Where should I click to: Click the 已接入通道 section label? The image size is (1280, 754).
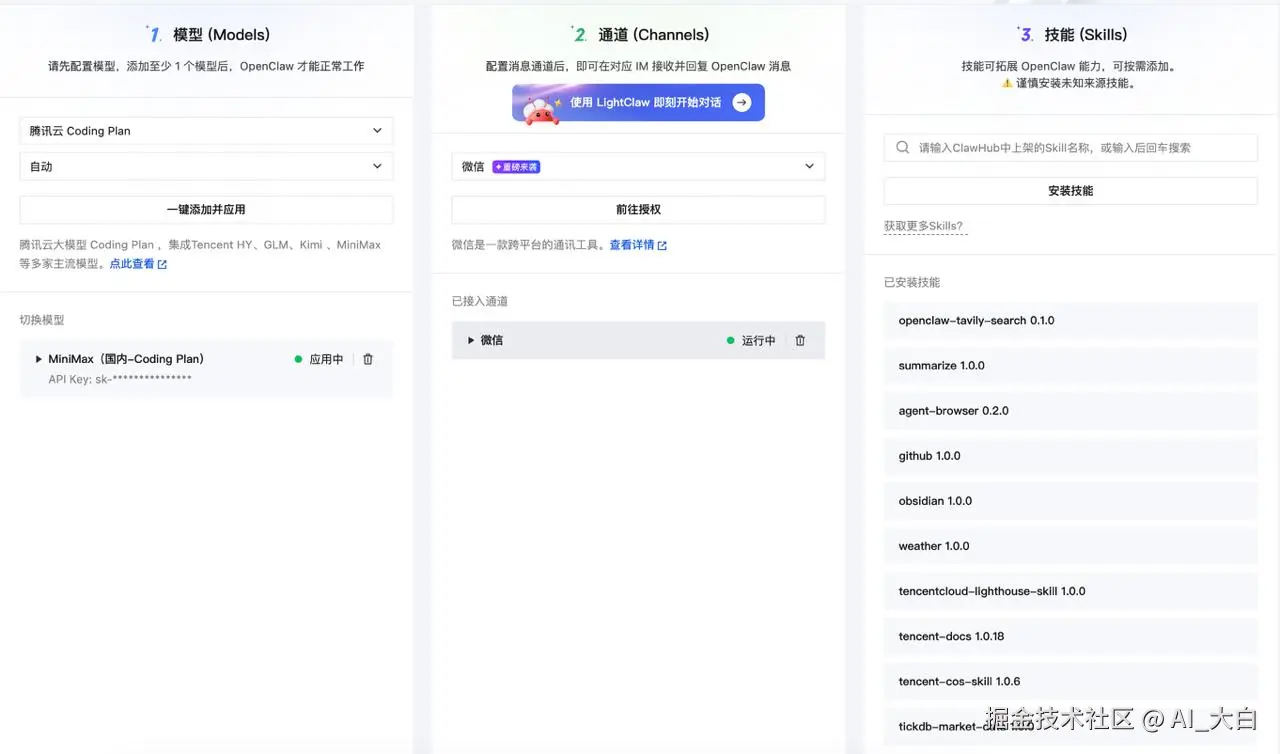480,301
